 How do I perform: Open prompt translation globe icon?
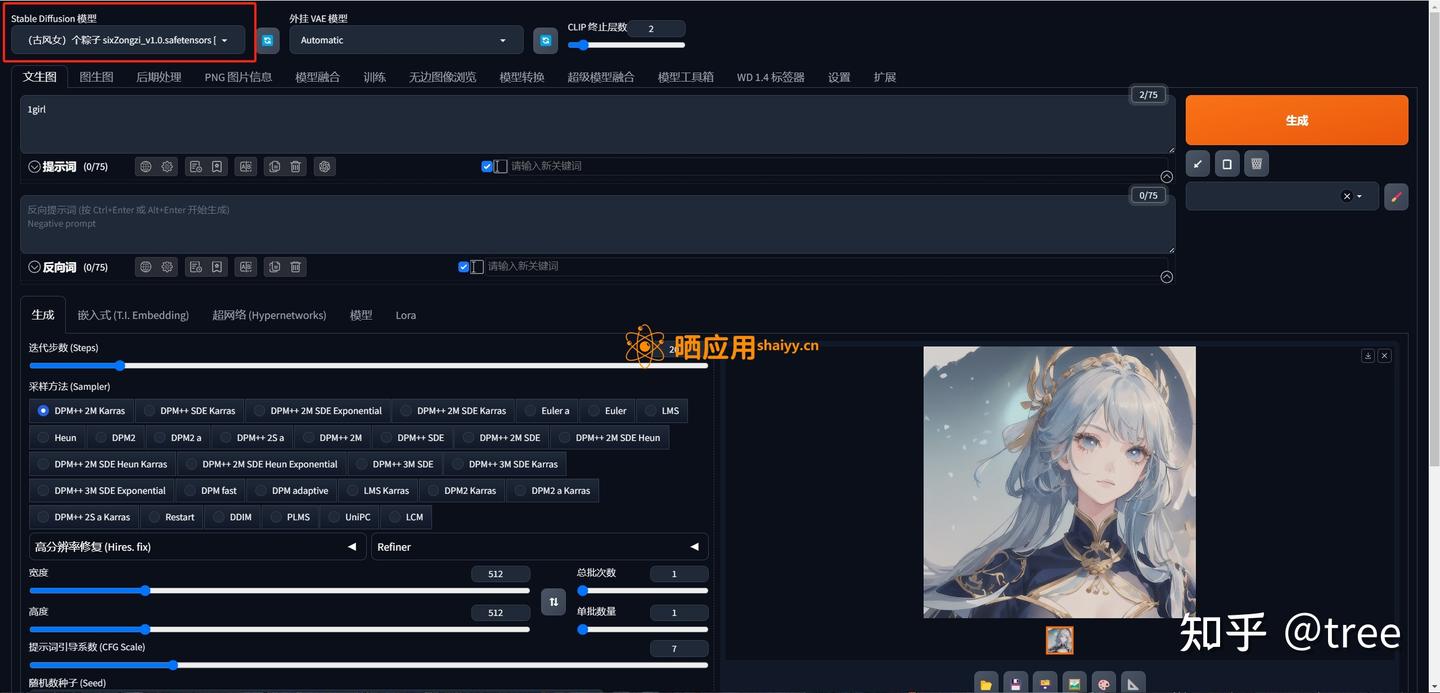tap(145, 166)
